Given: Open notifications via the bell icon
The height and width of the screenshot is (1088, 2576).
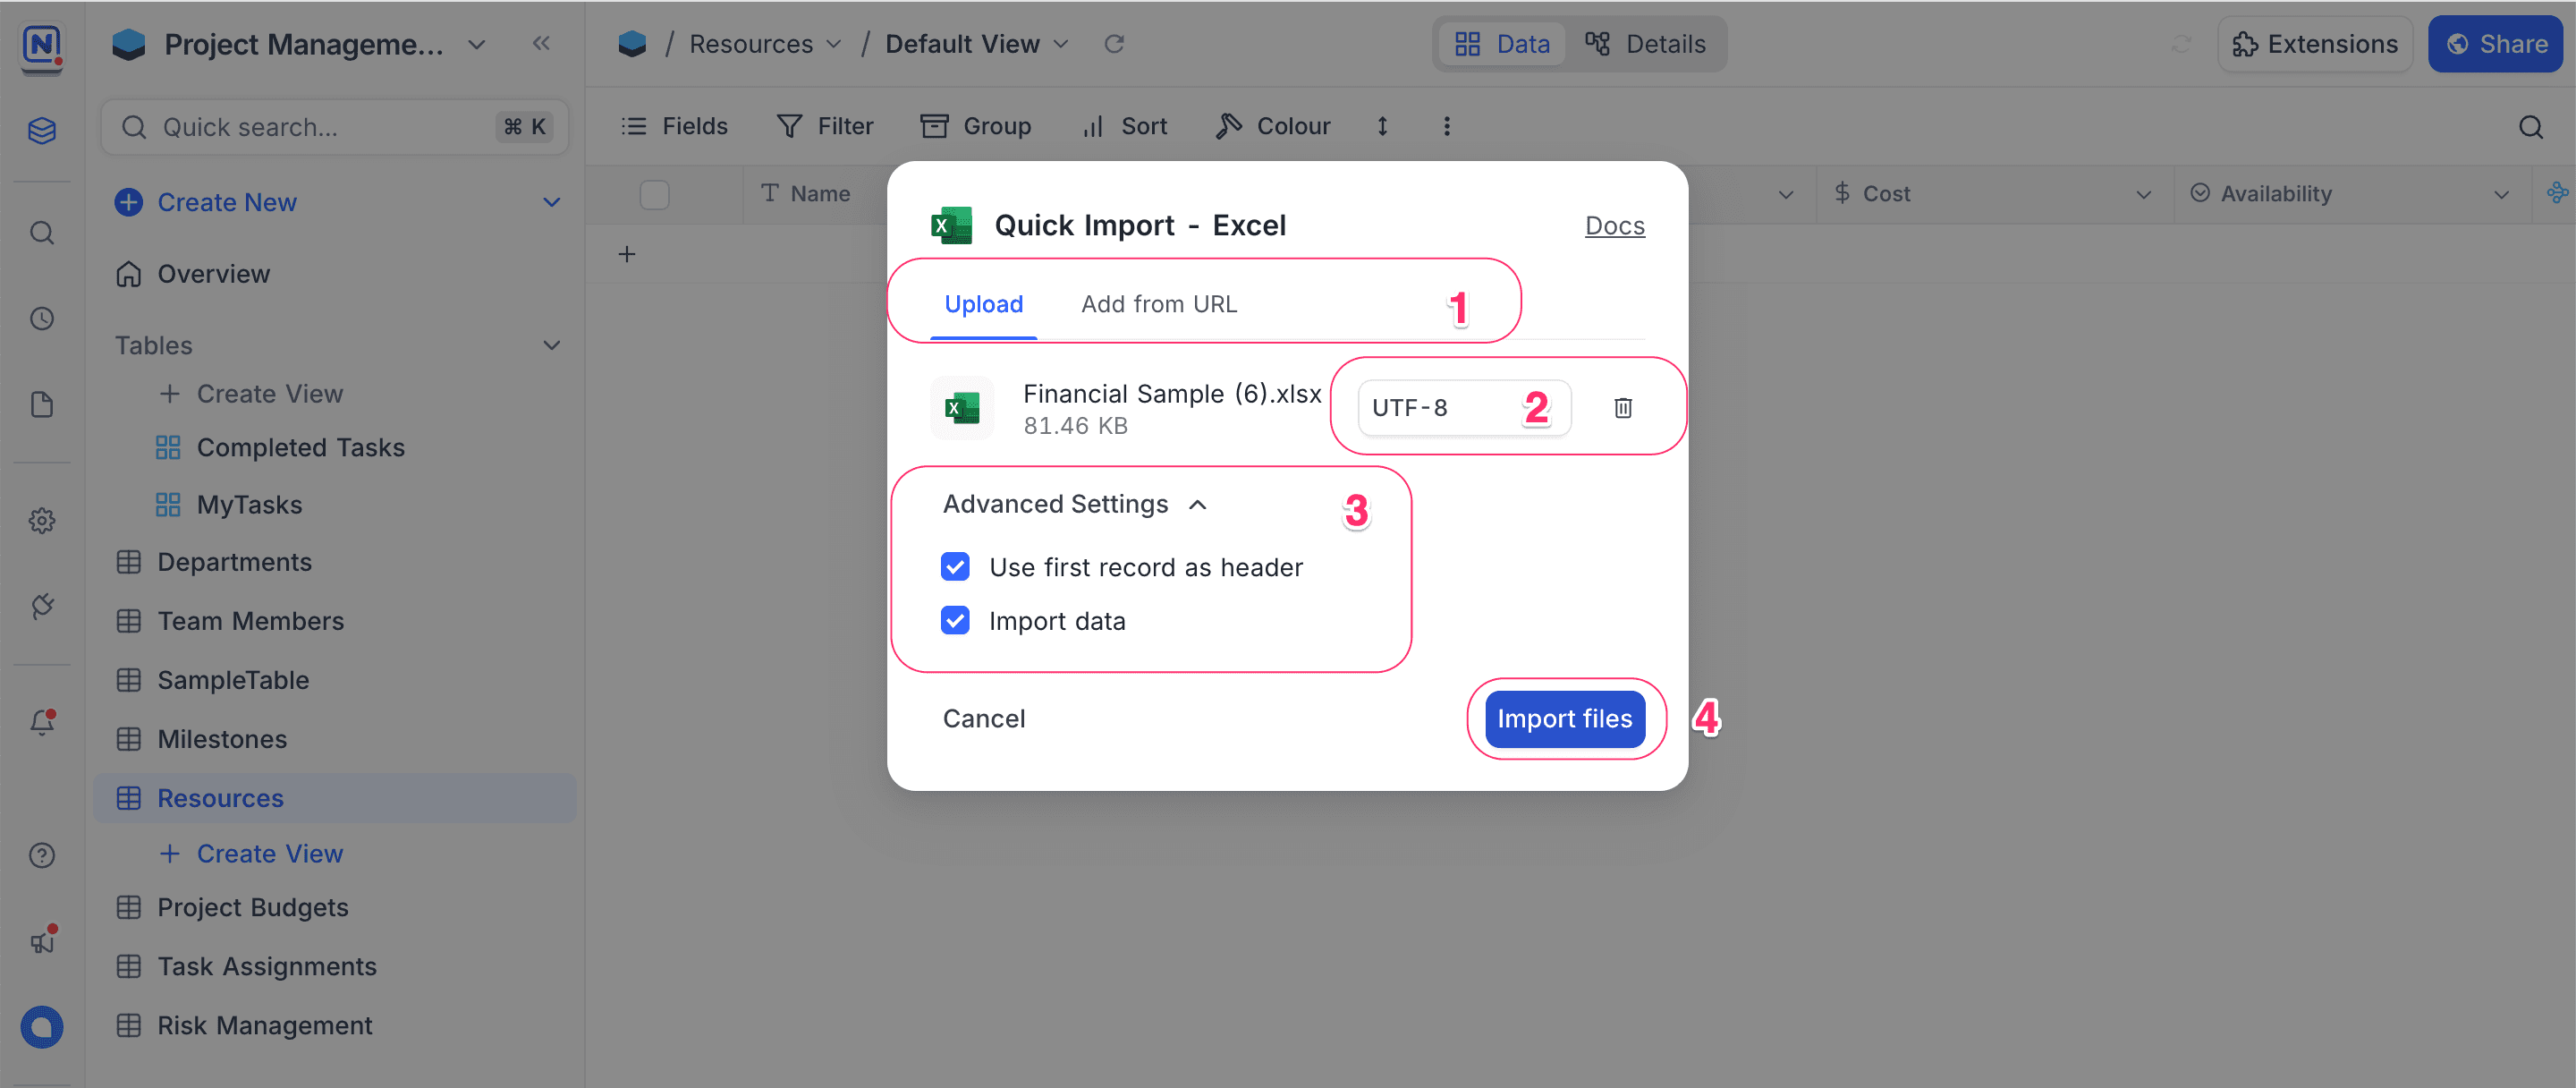Looking at the screenshot, I should pos(42,722).
